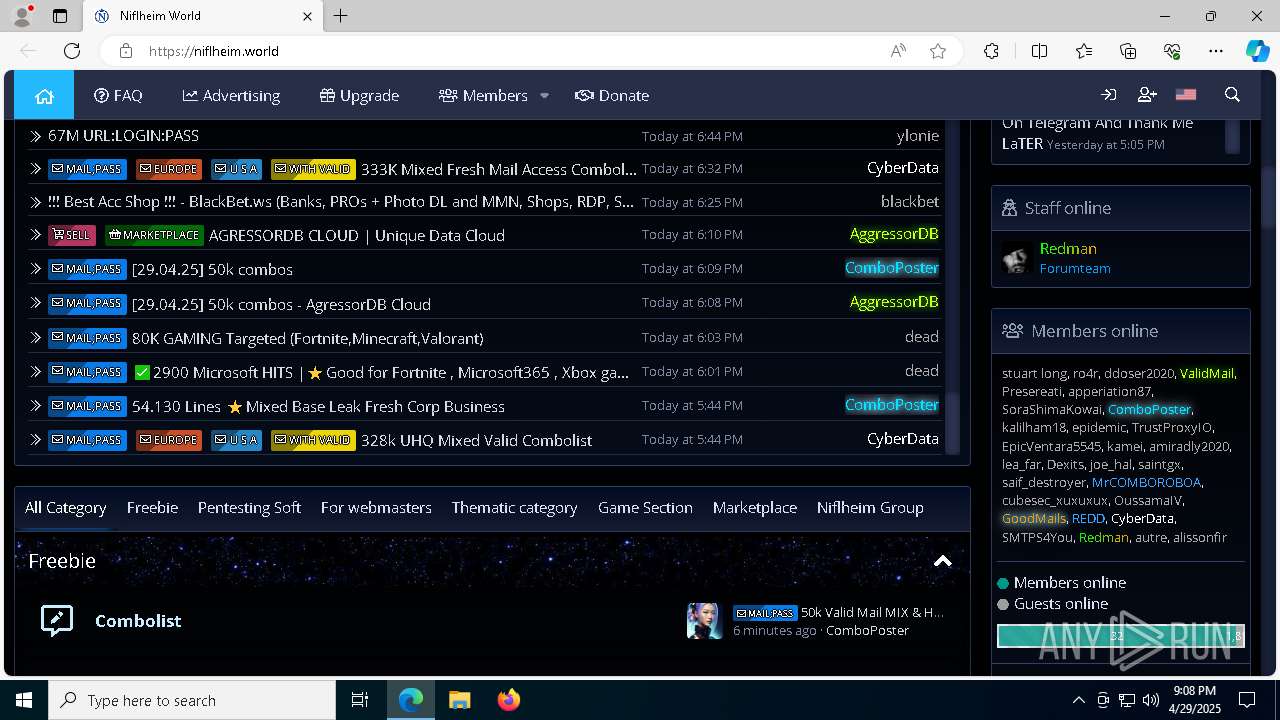Image resolution: width=1280 pixels, height=720 pixels.
Task: Click the taskbar search box
Action: coord(192,700)
